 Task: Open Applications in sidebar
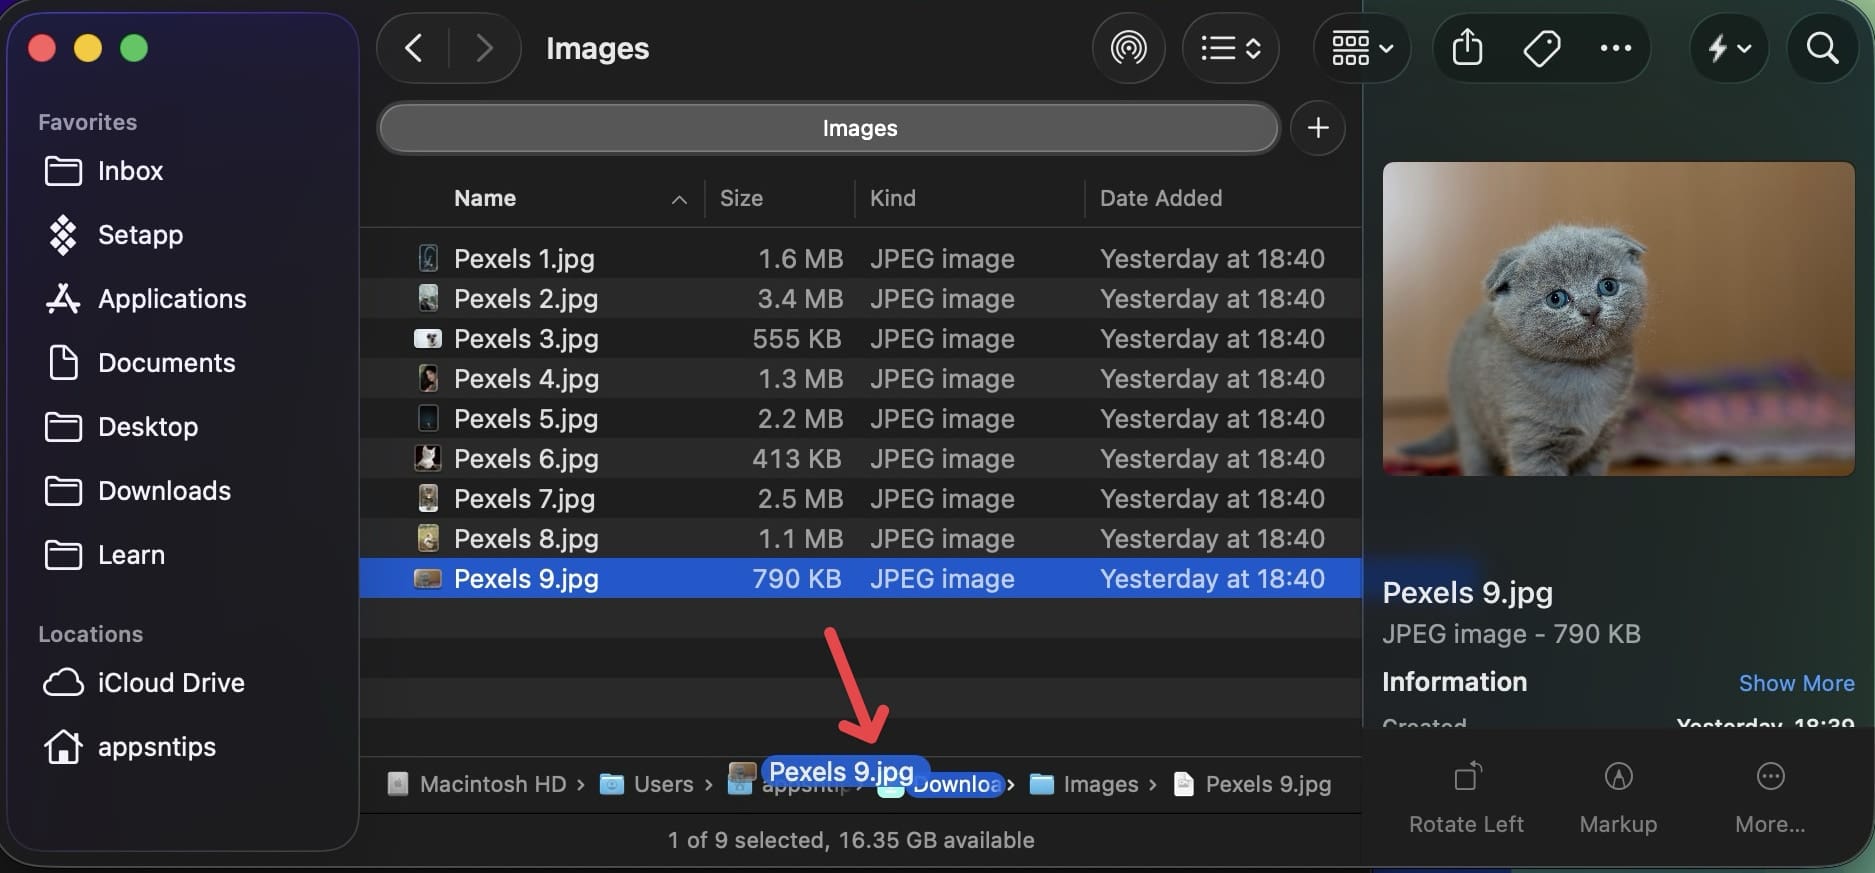click(146, 299)
